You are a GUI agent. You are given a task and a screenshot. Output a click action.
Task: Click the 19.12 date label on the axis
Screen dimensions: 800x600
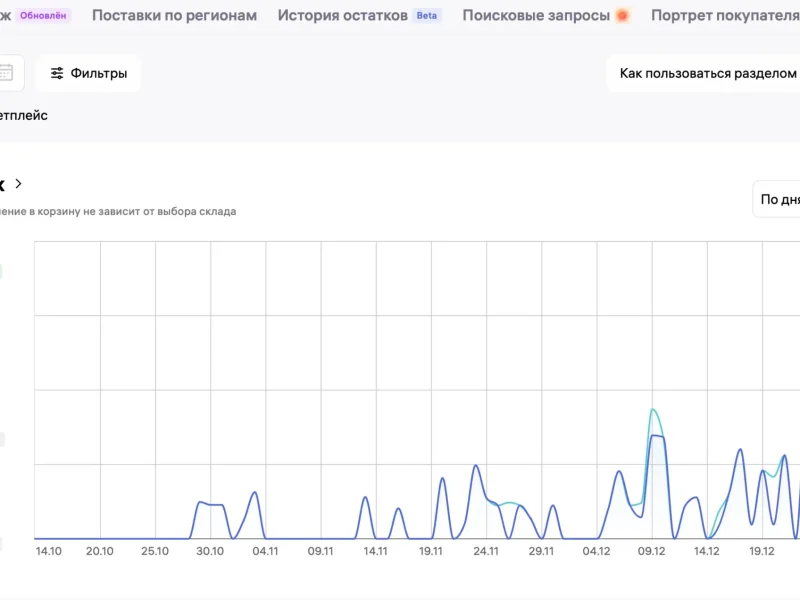(x=762, y=550)
